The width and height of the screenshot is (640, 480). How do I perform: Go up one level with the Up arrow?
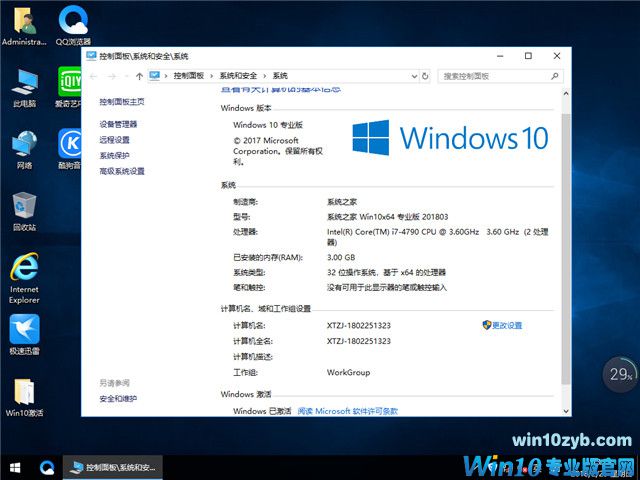[x=139, y=76]
